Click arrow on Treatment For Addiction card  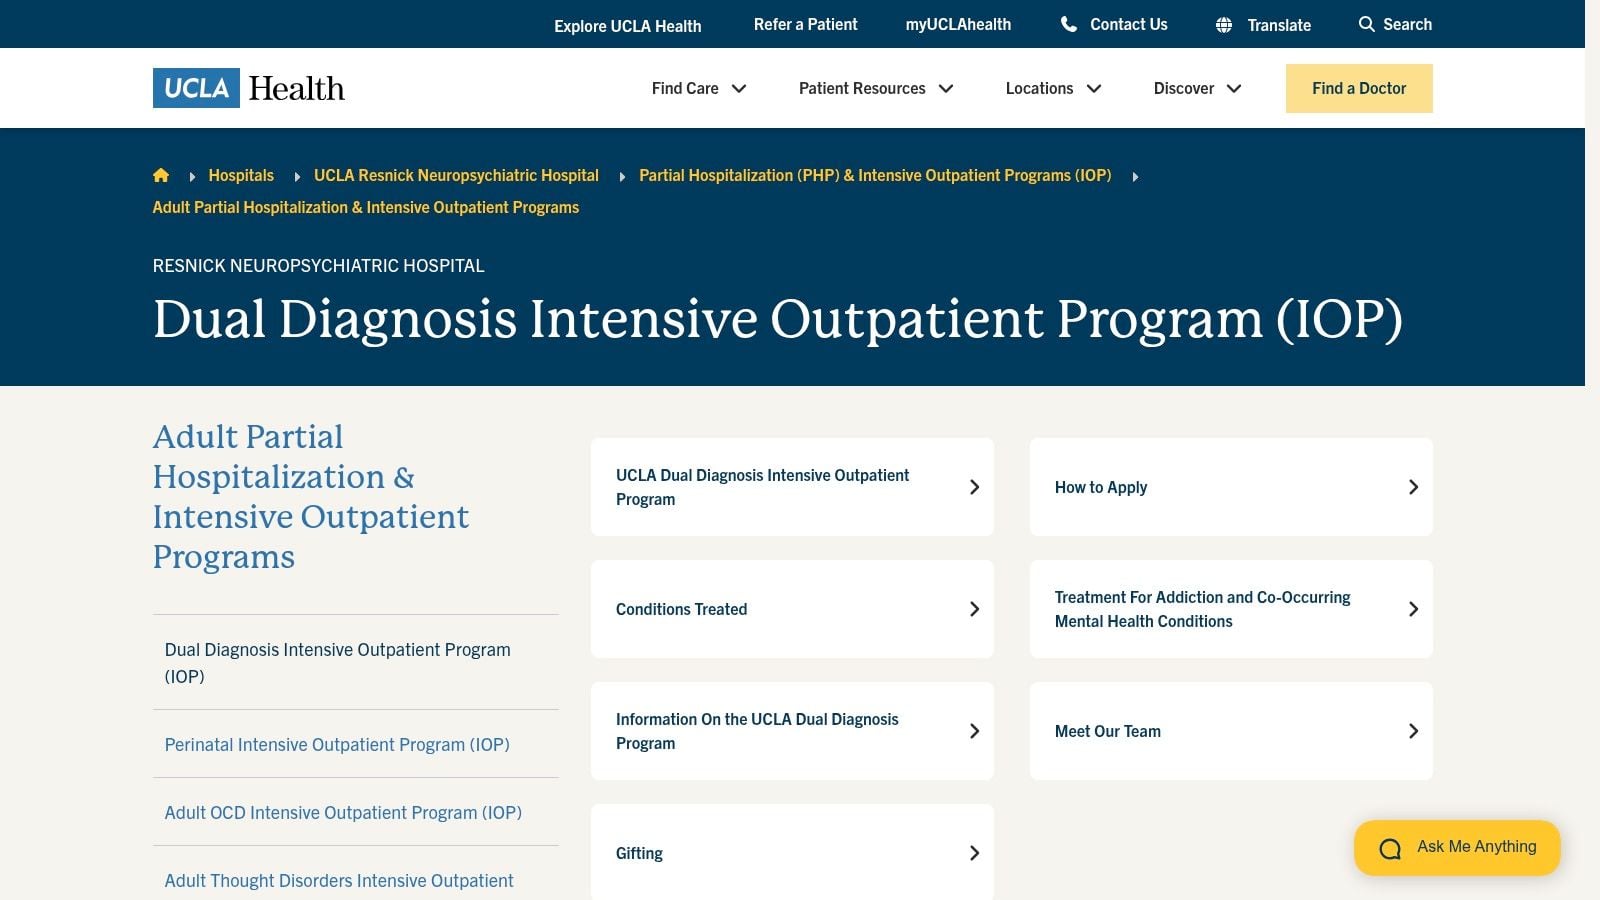click(x=1413, y=609)
